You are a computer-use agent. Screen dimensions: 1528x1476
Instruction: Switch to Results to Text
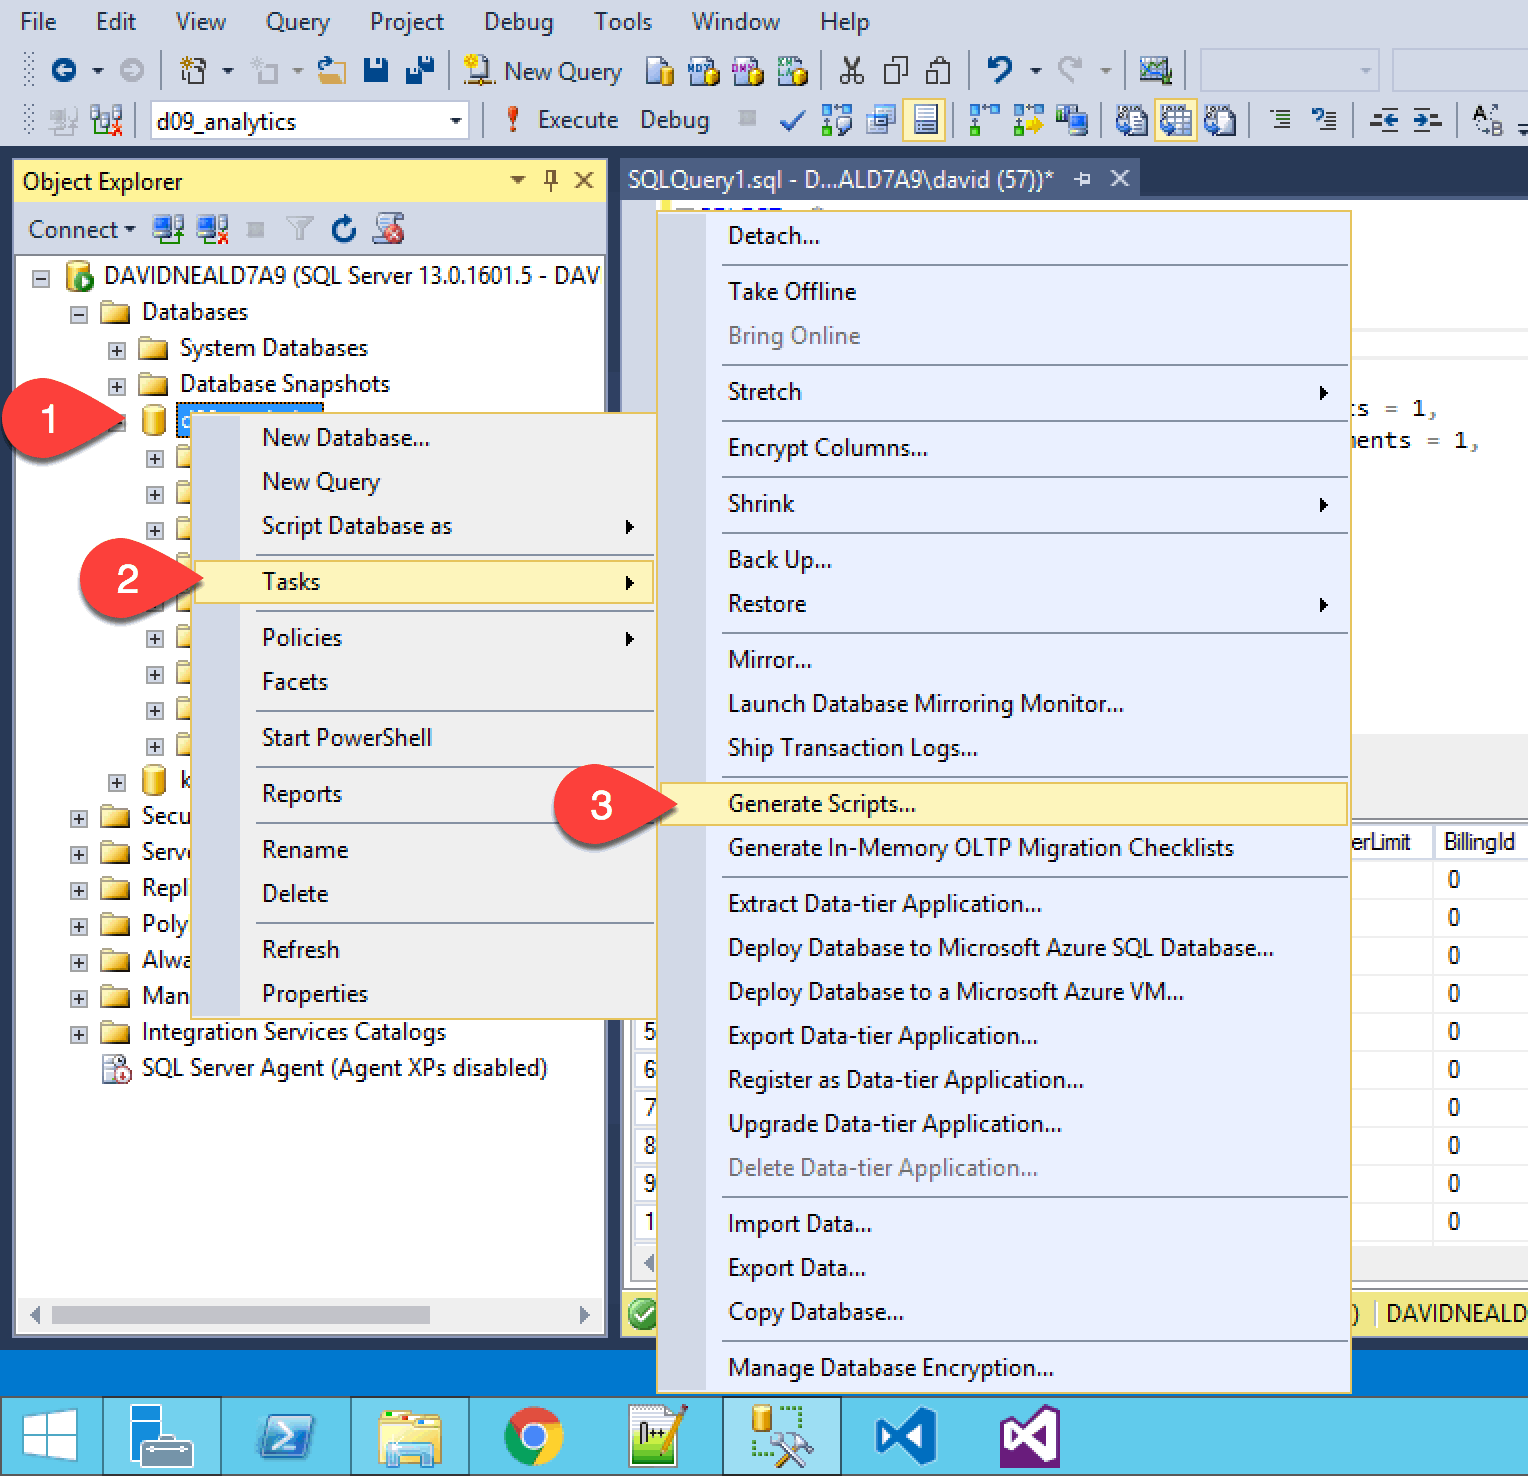click(x=1132, y=121)
